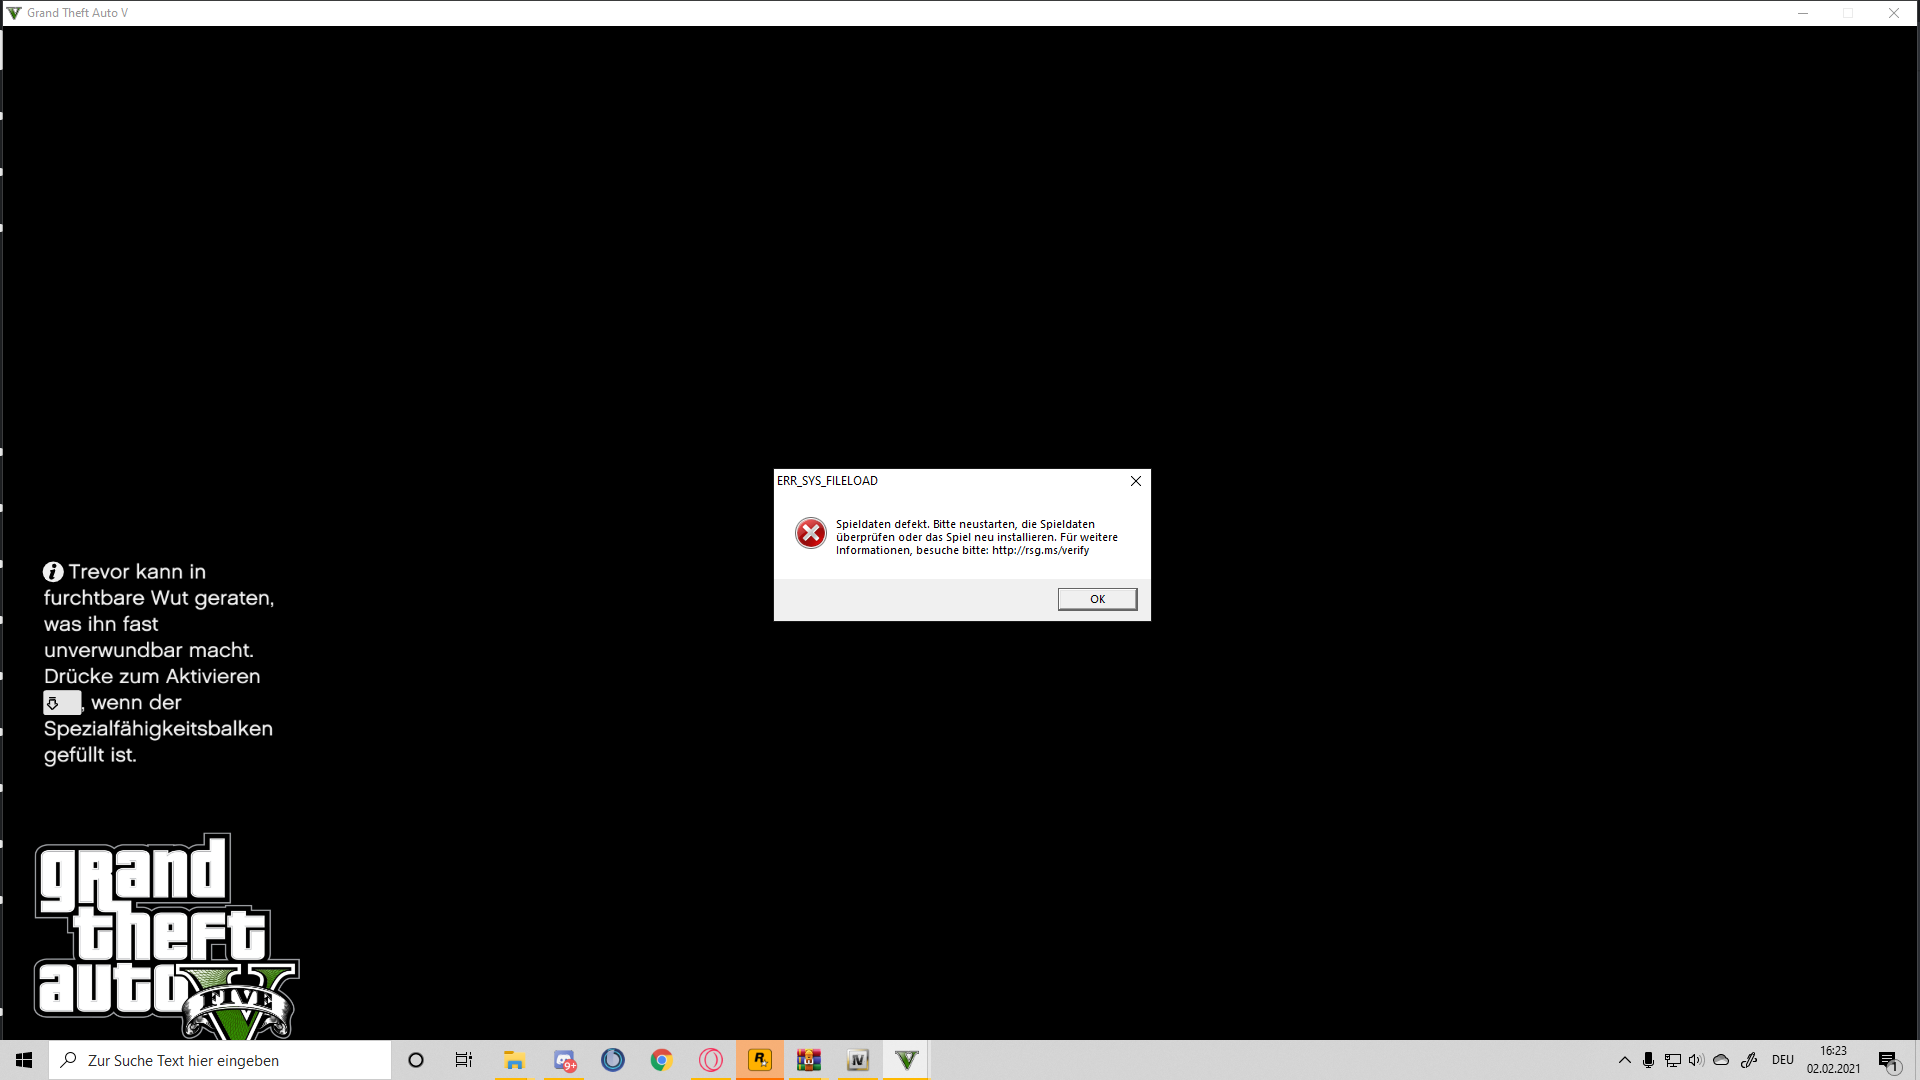1920x1080 pixels.
Task: Close the ERR_SYS_FILELOAD error dialog
Action: tap(1136, 481)
